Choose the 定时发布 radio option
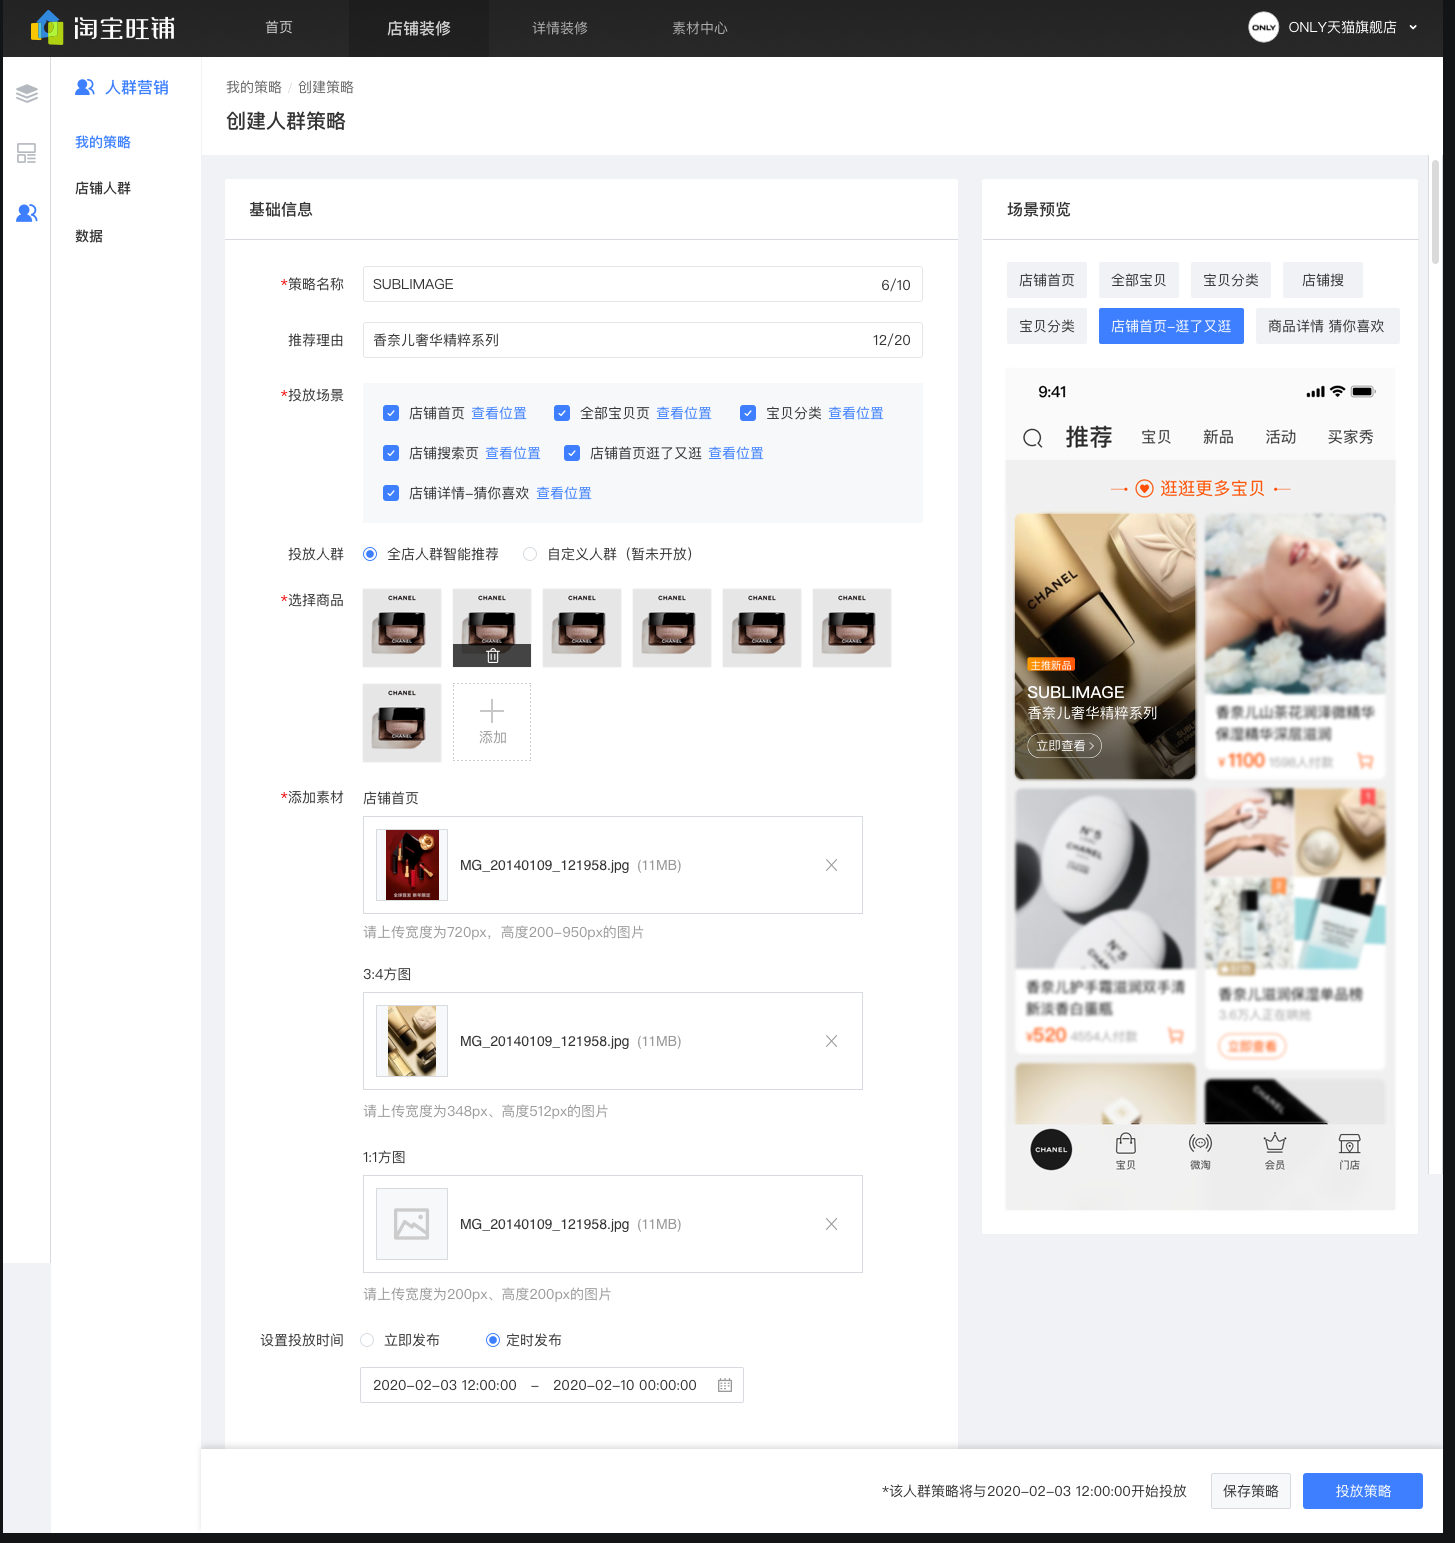This screenshot has width=1455, height=1543. coord(493,1340)
